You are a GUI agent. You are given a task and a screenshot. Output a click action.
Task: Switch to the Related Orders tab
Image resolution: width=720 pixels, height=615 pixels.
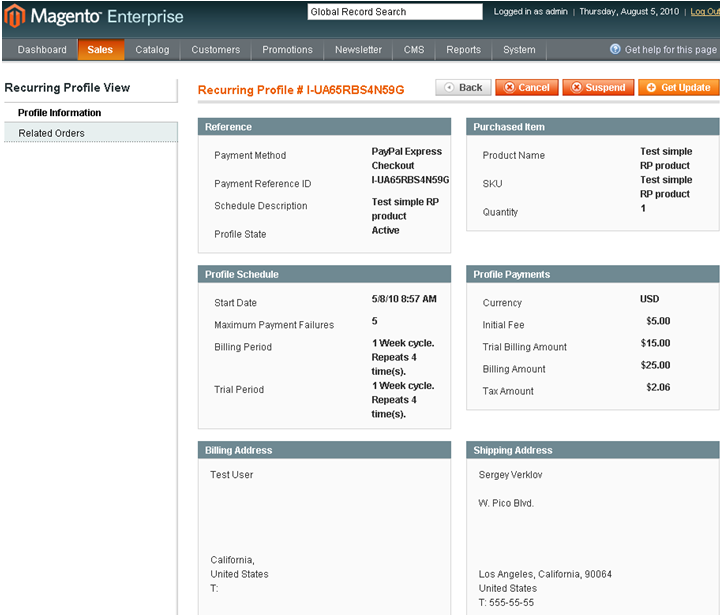(x=90, y=133)
